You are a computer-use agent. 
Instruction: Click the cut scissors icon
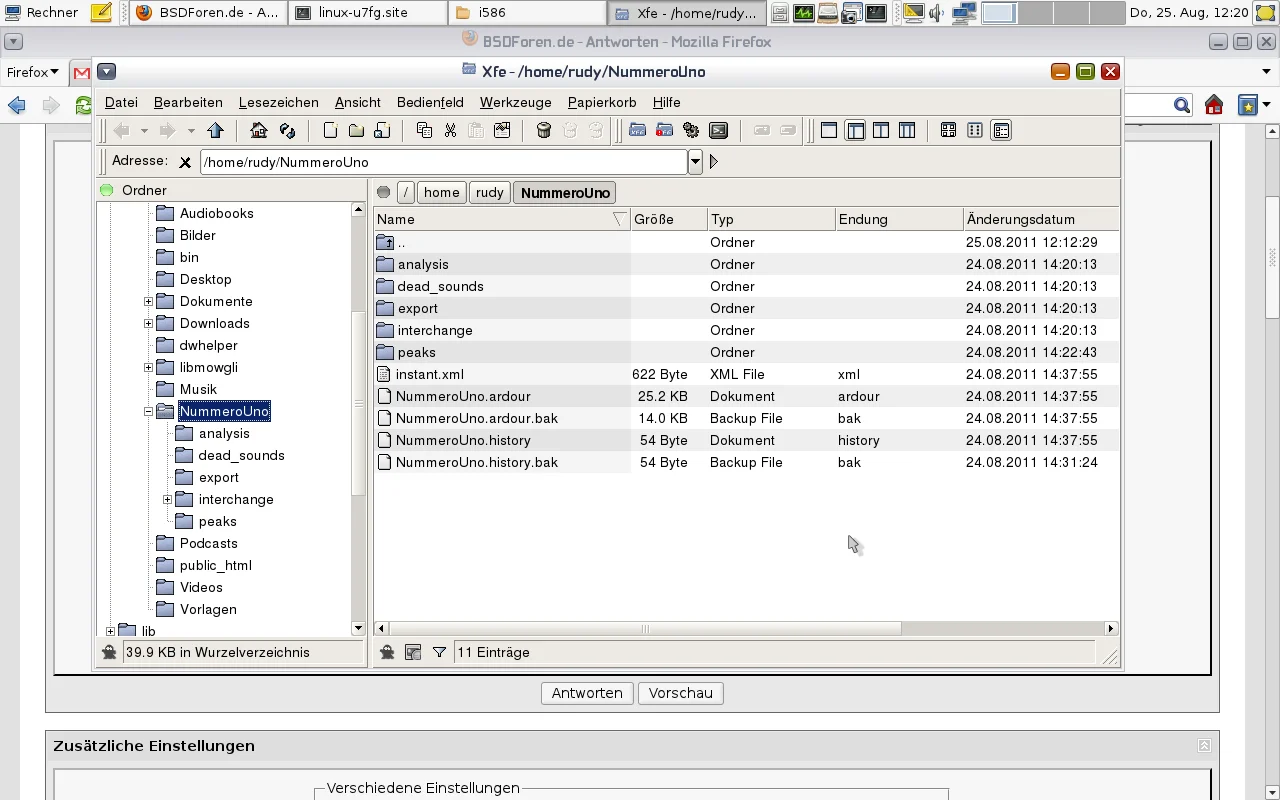point(450,131)
